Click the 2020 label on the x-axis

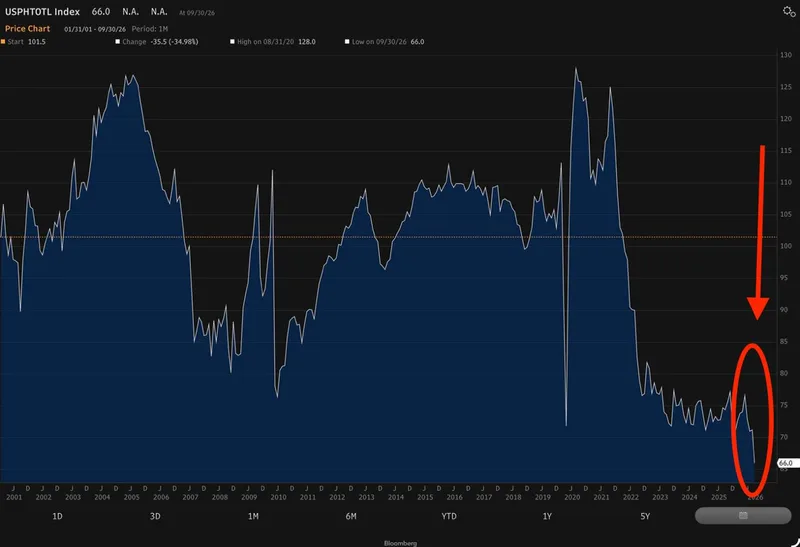572,497
